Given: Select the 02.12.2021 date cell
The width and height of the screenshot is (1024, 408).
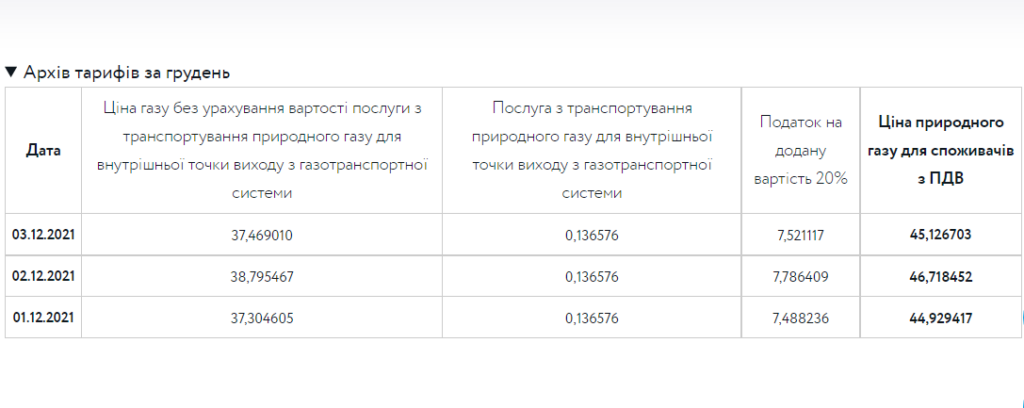Looking at the screenshot, I should point(43,276).
